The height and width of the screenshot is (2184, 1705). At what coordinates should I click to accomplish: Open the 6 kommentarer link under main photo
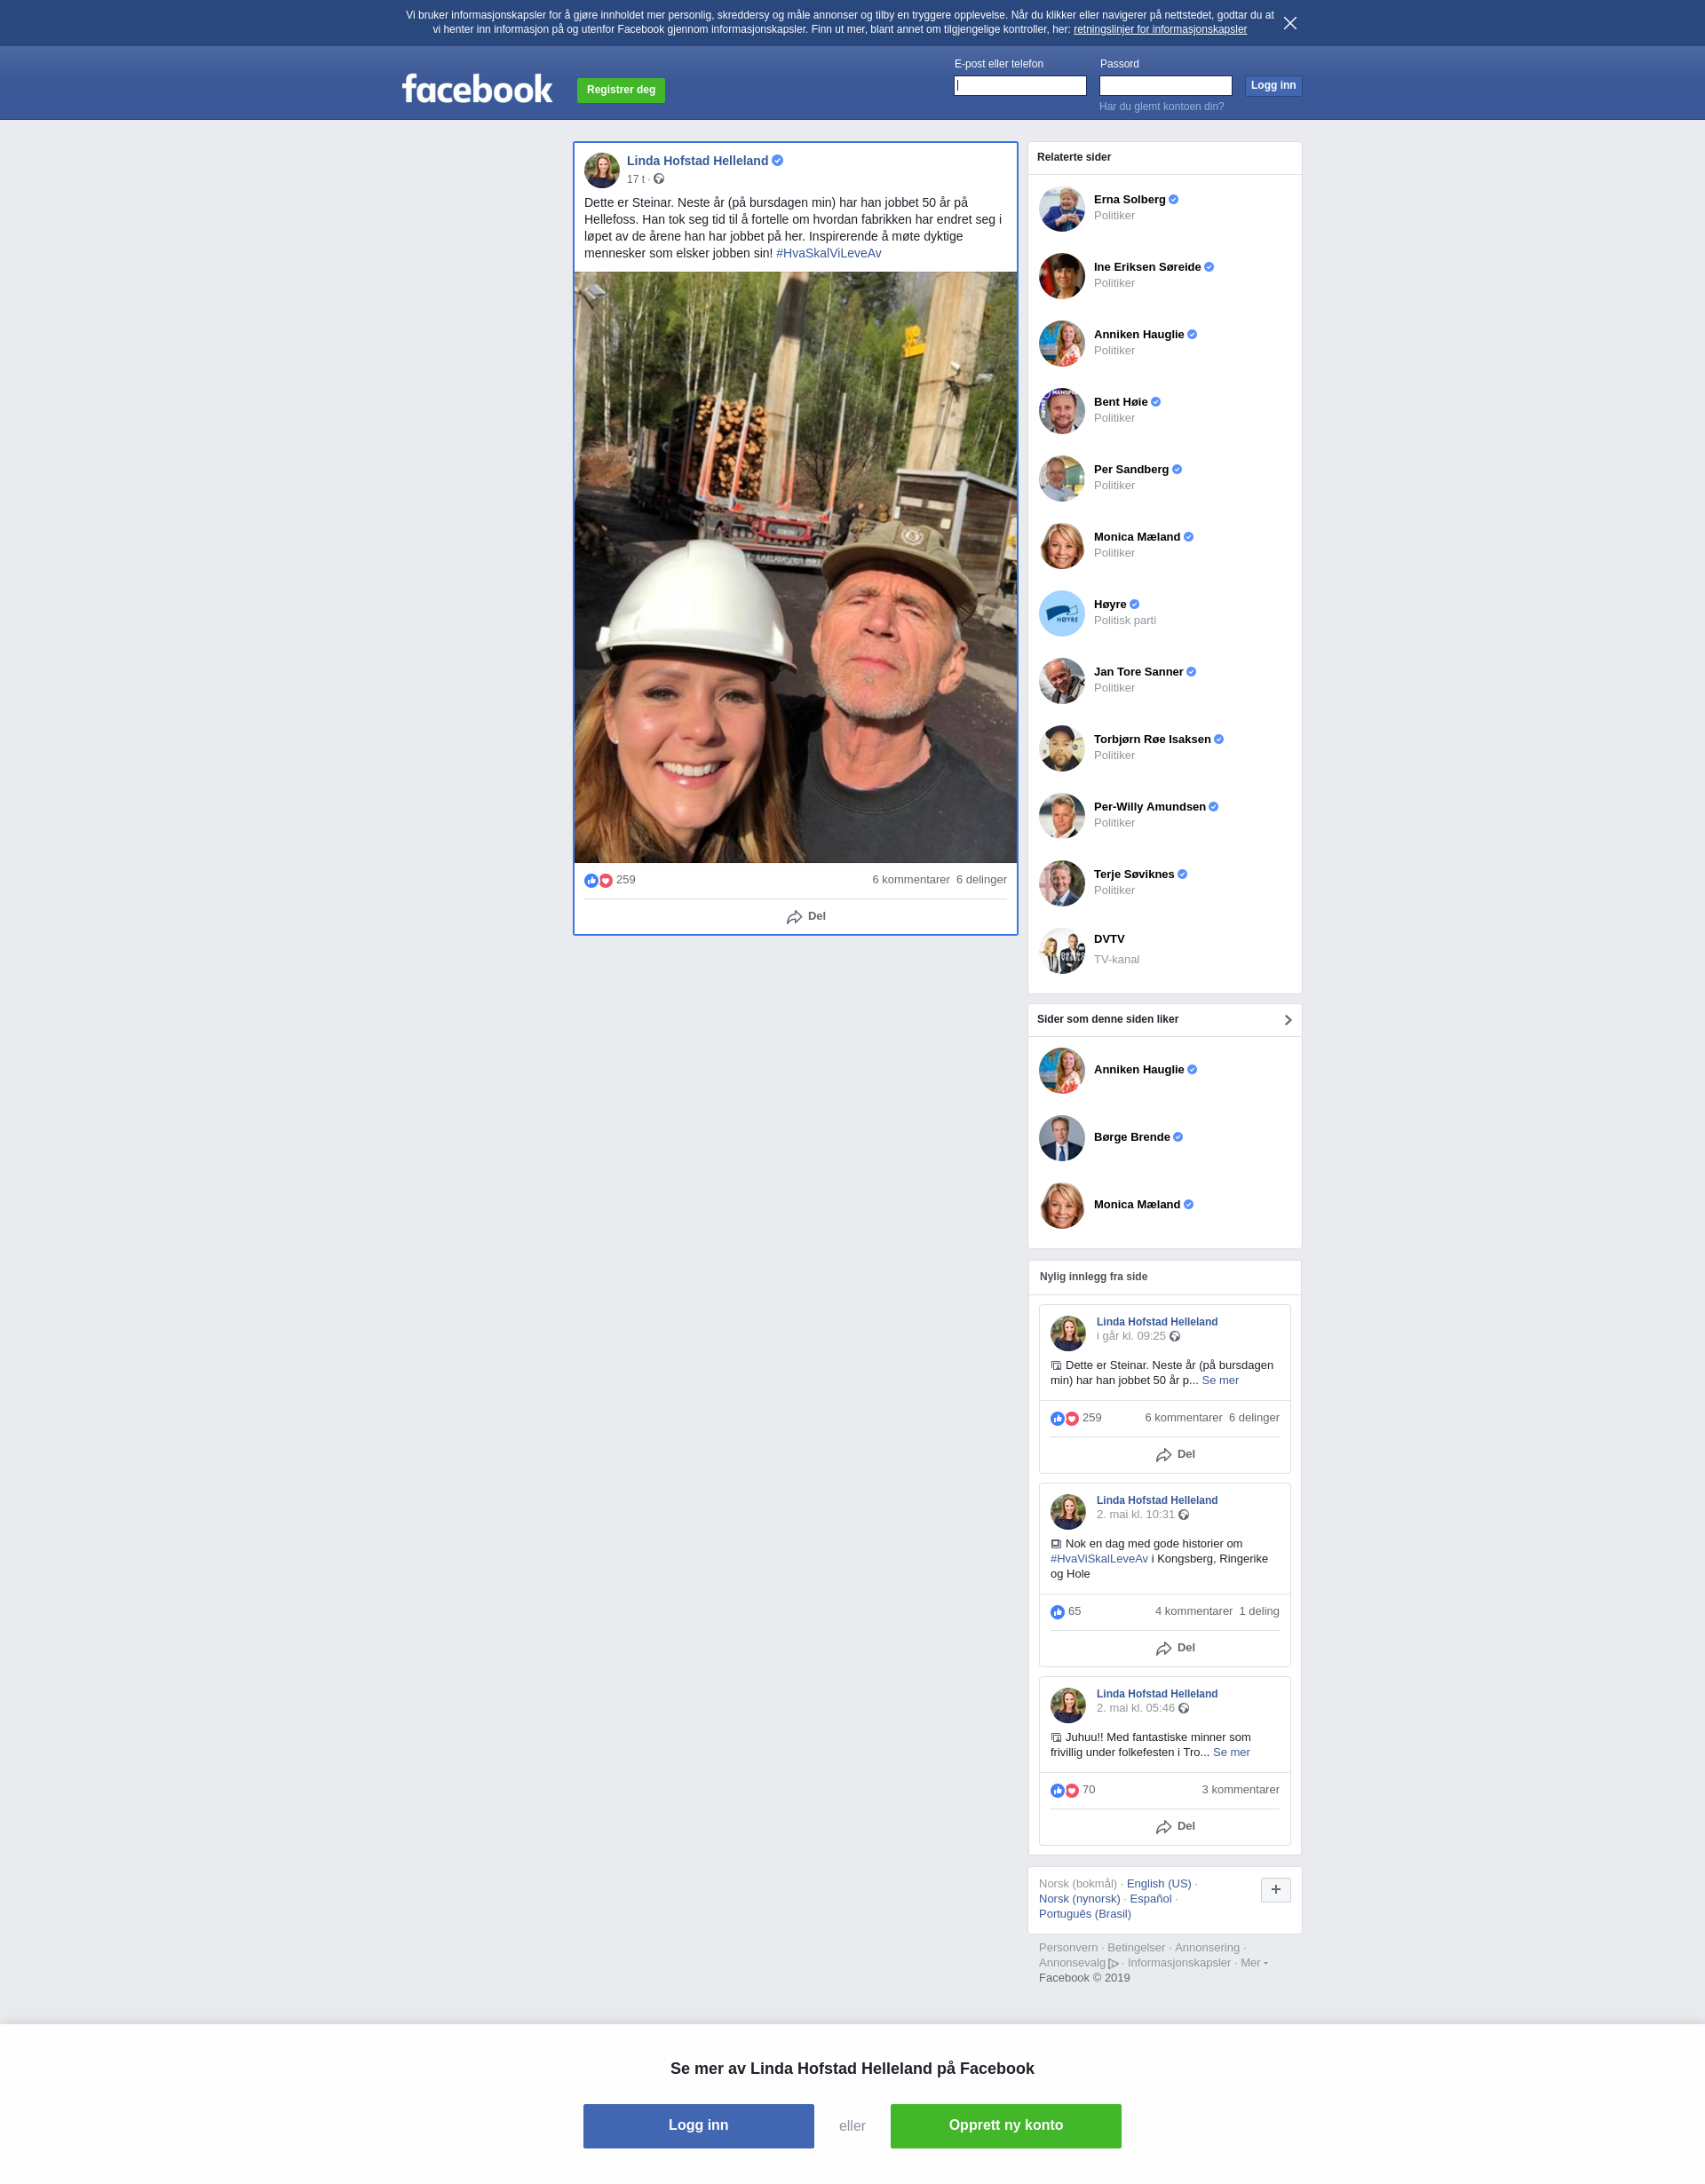(x=911, y=880)
